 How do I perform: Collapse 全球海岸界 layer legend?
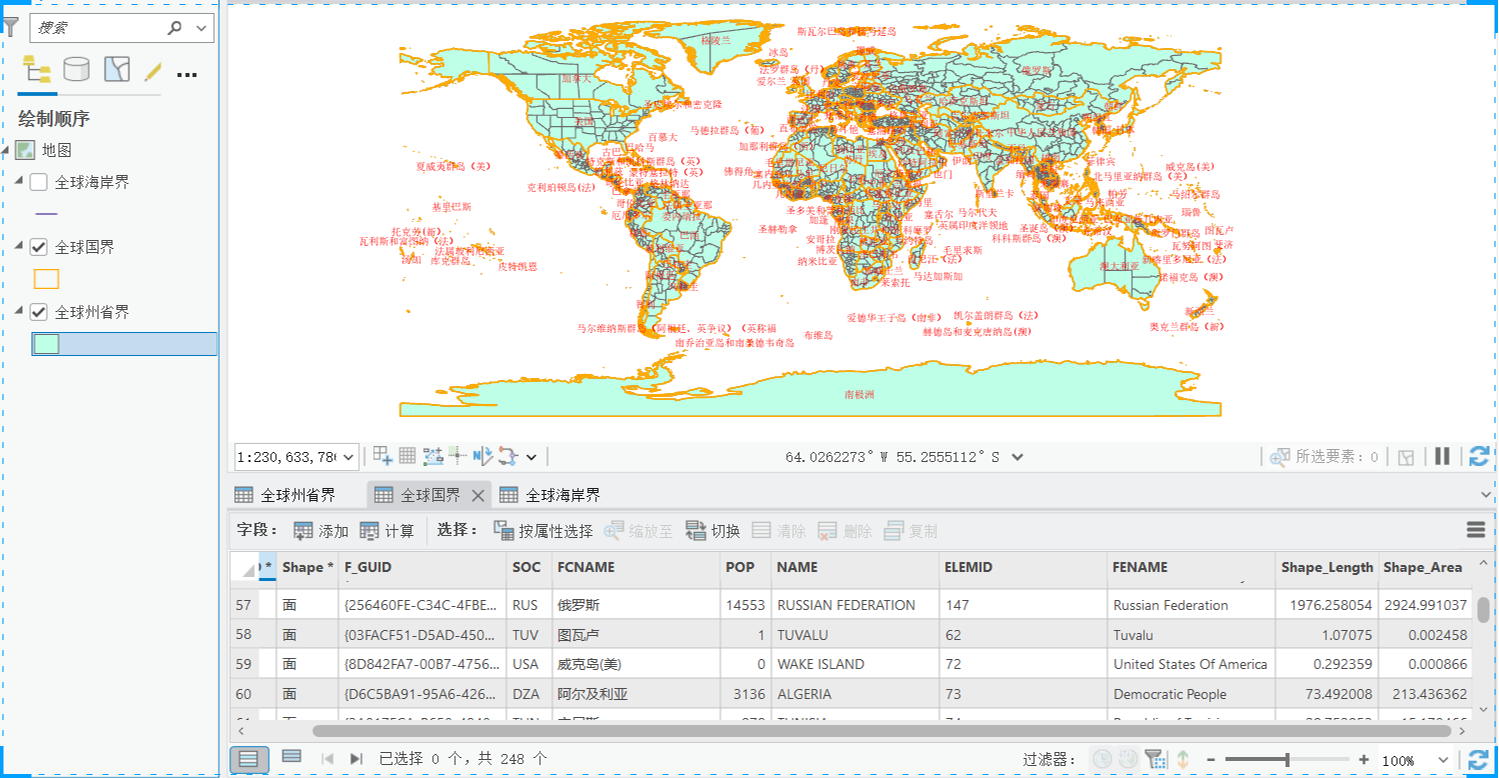(19, 182)
